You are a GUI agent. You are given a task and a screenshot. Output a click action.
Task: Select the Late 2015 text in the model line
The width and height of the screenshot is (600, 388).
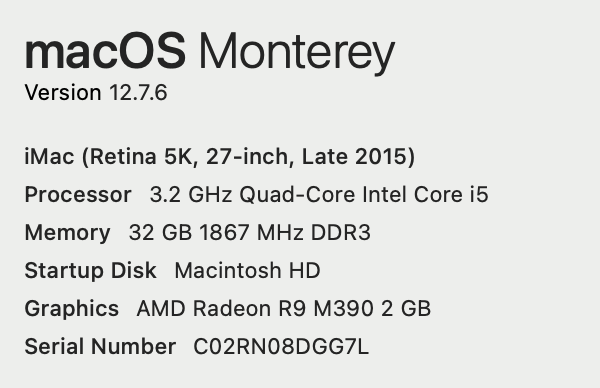pyautogui.click(x=354, y=157)
